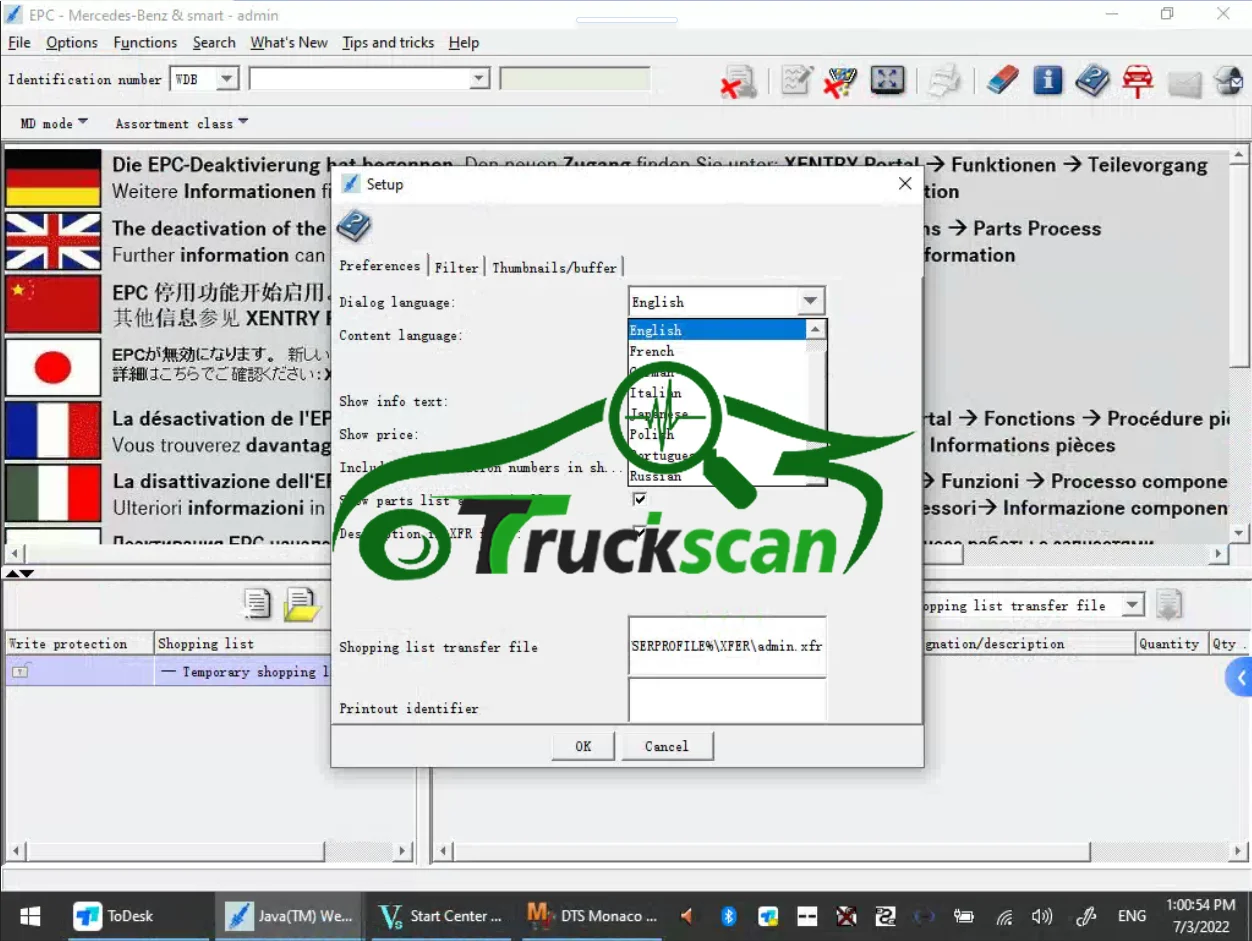The height and width of the screenshot is (941, 1252).
Task: Click the battery tray icon
Action: click(964, 916)
